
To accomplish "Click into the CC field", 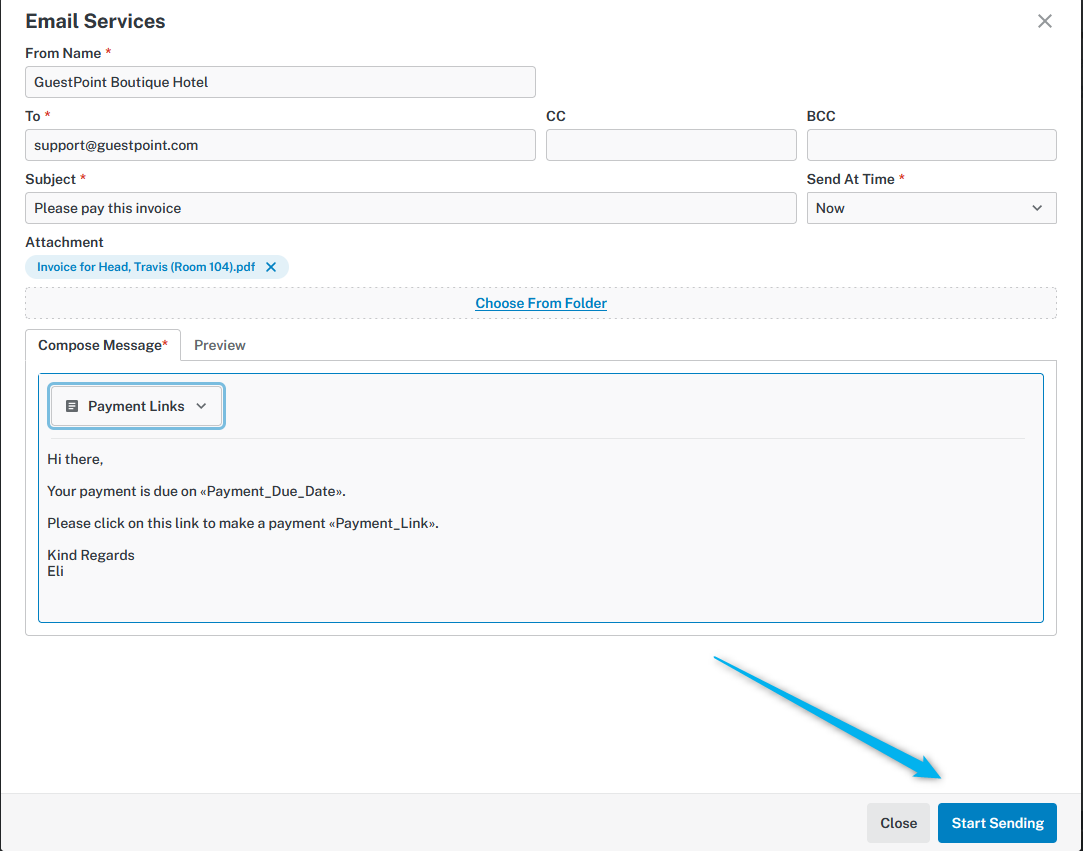I will click(x=671, y=145).
